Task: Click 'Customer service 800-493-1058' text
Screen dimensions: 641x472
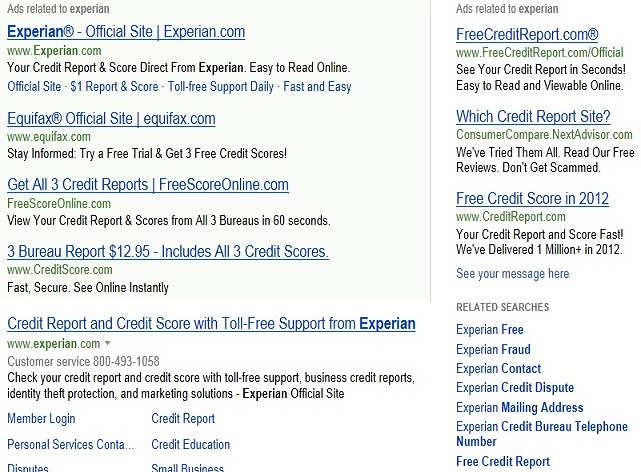Action: pyautogui.click(x=83, y=361)
